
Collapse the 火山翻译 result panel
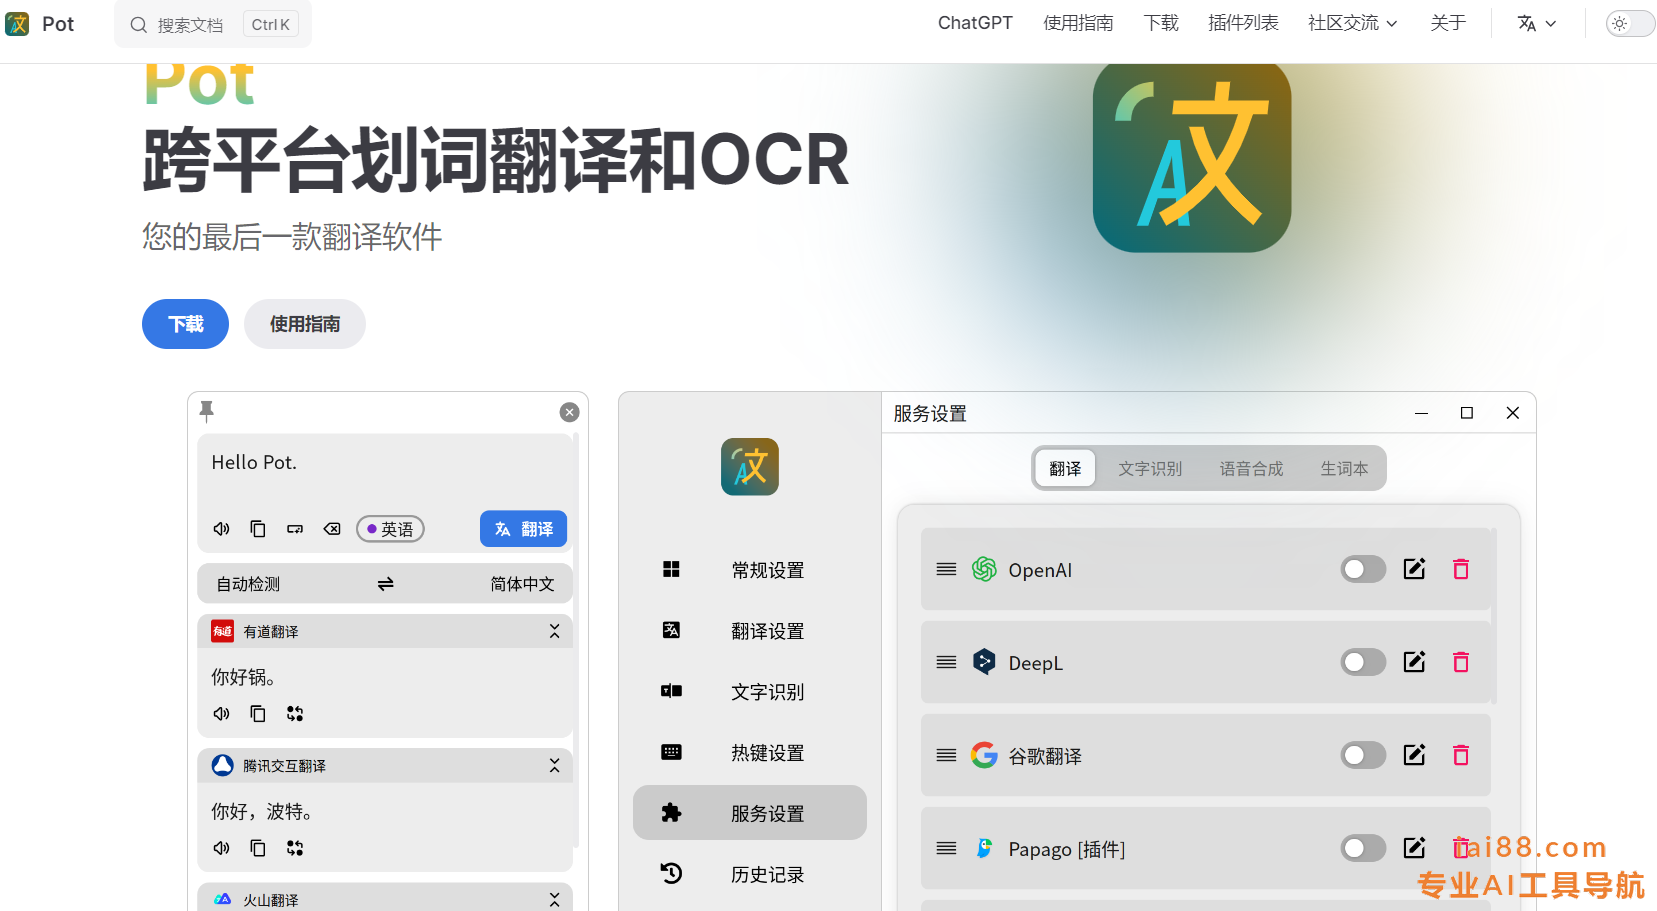pyautogui.click(x=554, y=900)
